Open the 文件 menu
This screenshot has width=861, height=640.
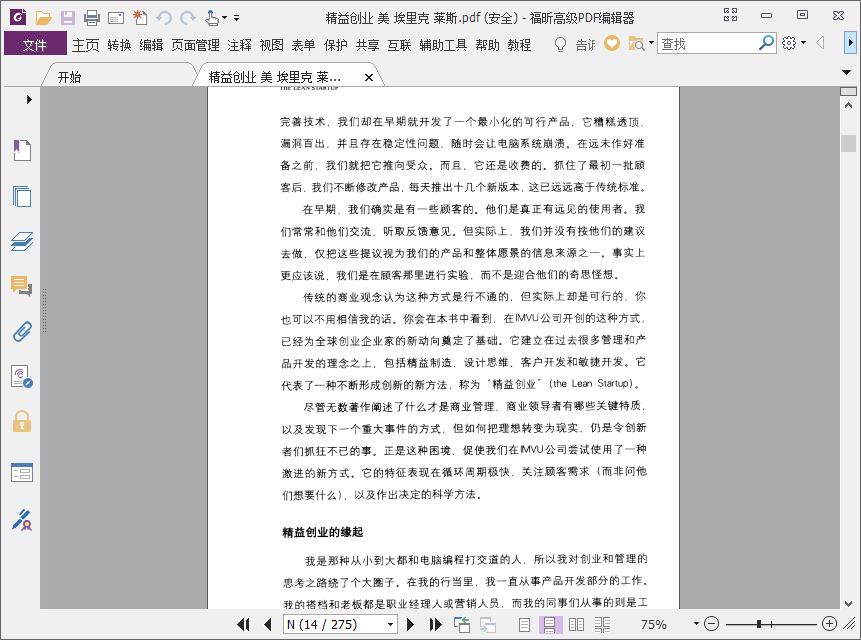(35, 44)
